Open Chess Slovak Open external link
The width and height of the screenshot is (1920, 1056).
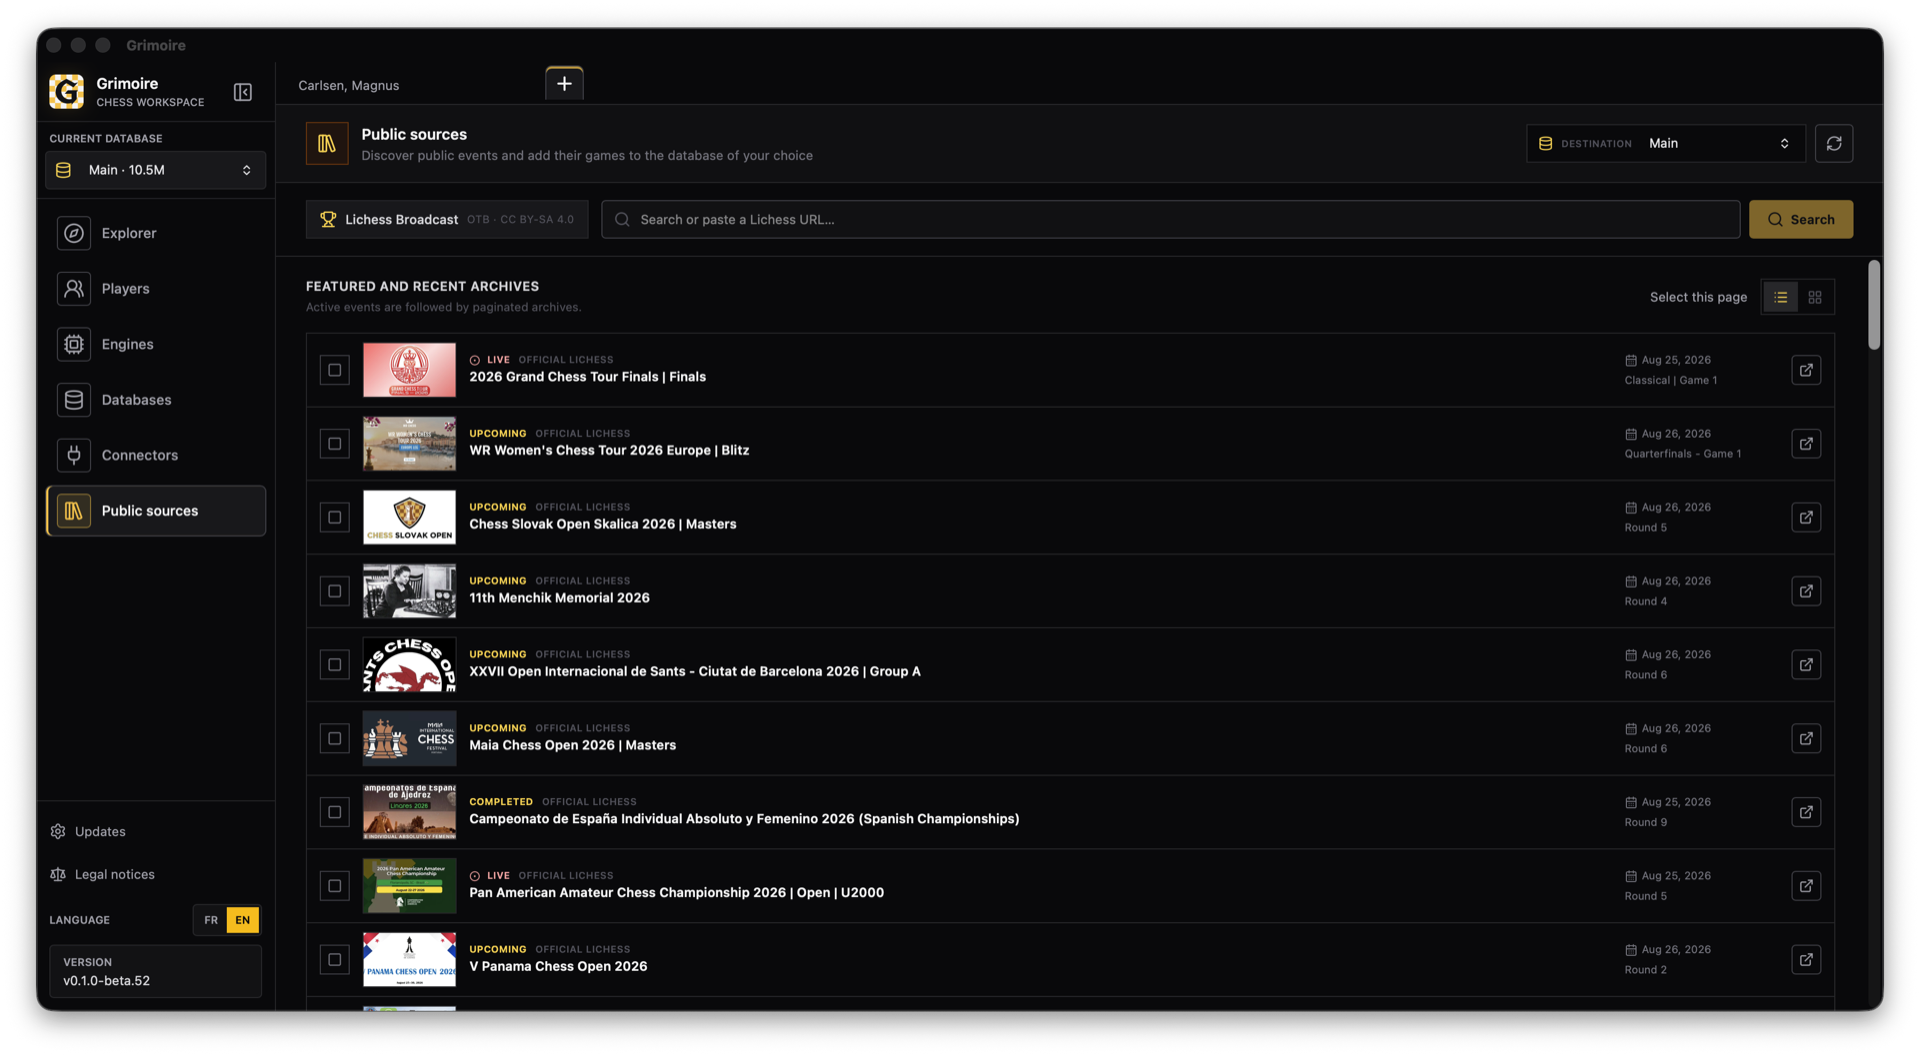pos(1806,517)
